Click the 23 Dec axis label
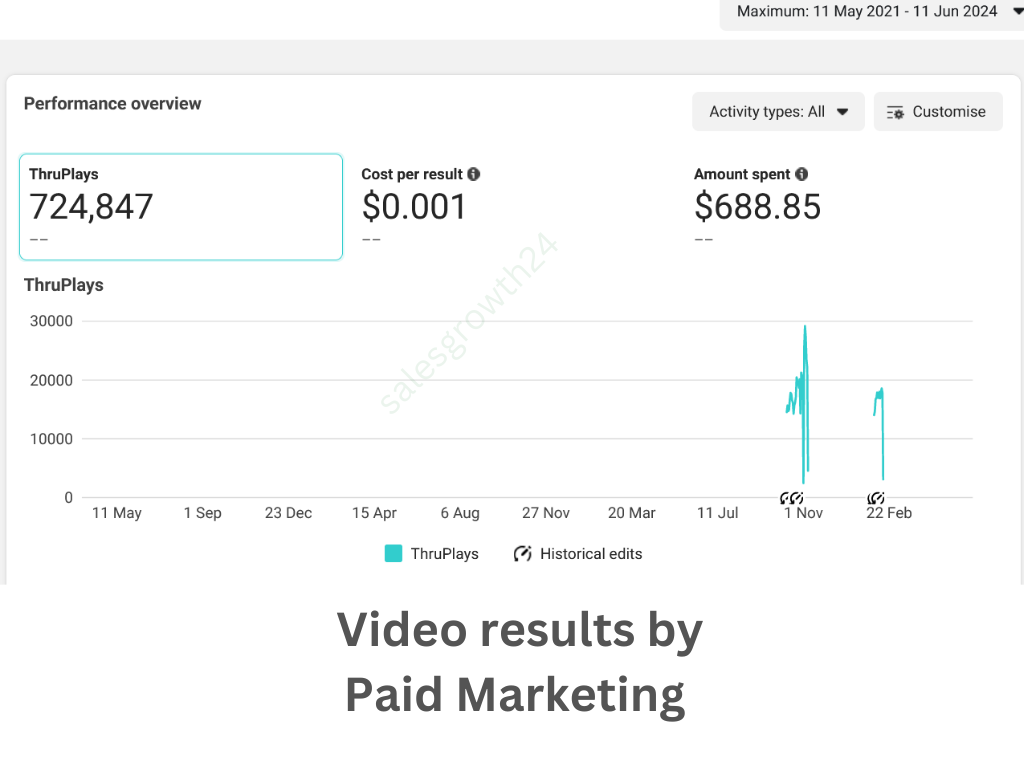Screen dimensions: 1024x768 (x=288, y=513)
